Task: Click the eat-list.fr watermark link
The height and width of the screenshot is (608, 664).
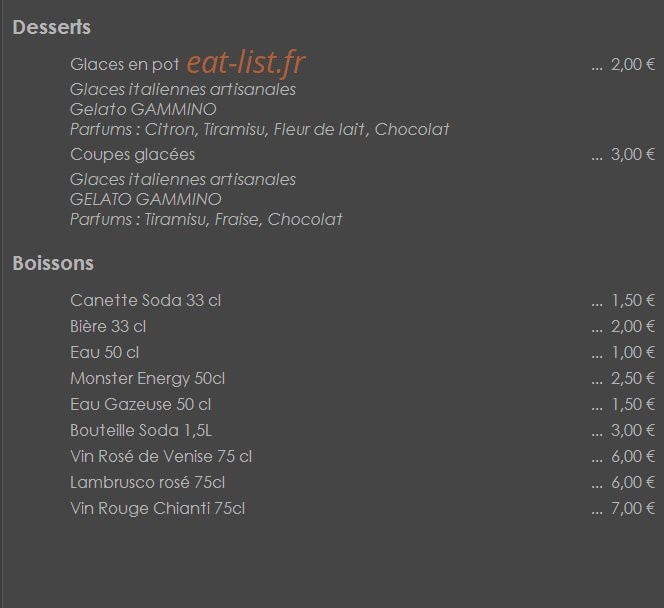Action: pos(246,63)
